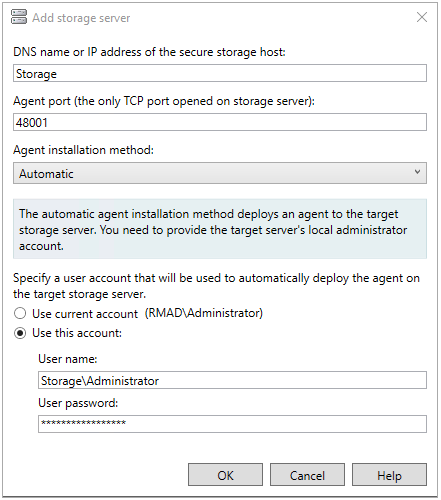441x500 pixels.
Task: Select the Use current account radio button
Action: pos(20,313)
